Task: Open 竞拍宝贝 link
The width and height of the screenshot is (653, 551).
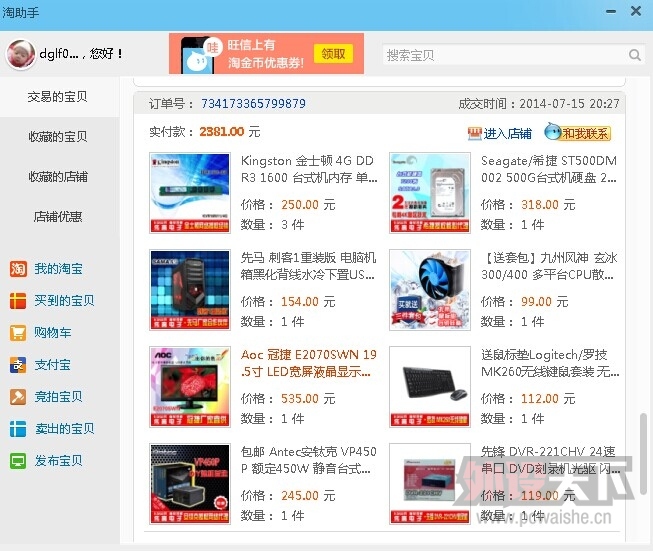Action: 58,397
